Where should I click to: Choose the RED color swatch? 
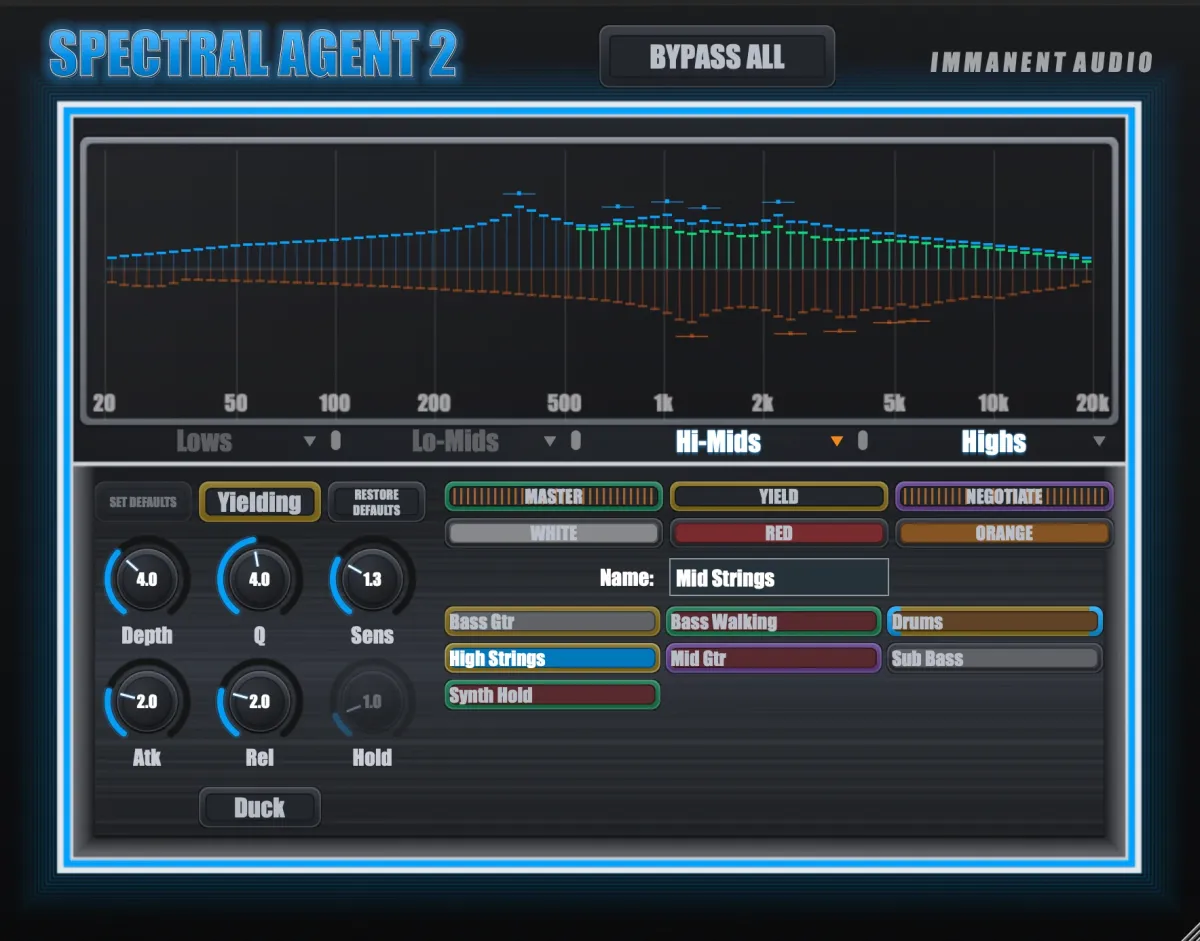pos(778,533)
